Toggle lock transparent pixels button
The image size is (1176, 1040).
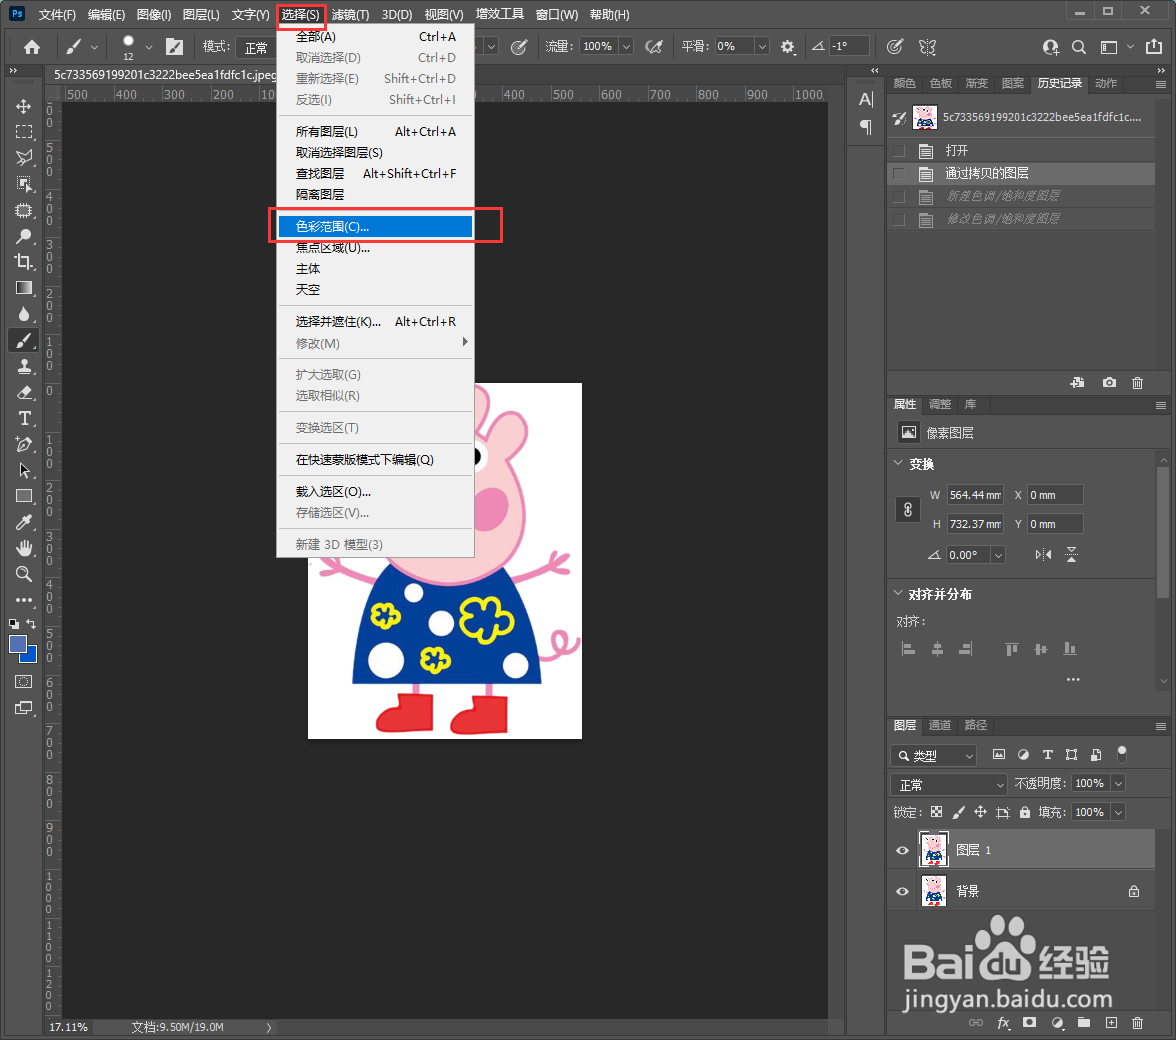(x=936, y=812)
